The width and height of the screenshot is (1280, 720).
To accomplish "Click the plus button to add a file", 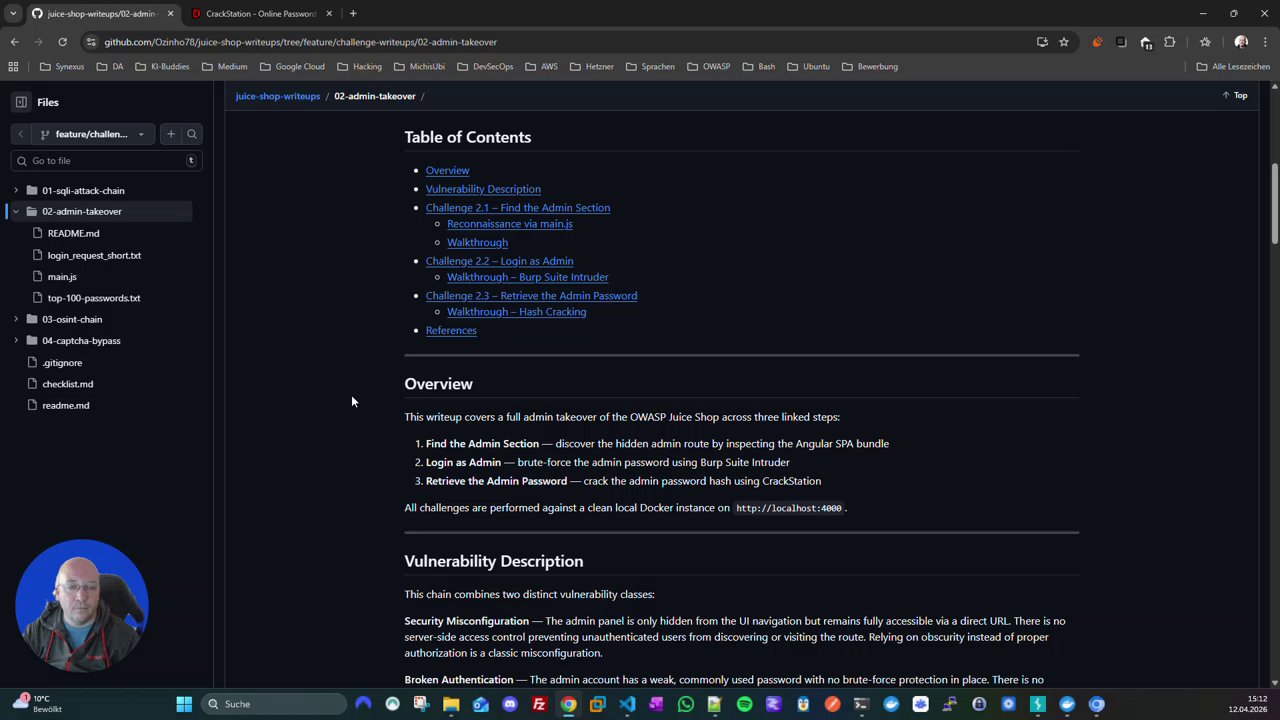I will (x=171, y=134).
